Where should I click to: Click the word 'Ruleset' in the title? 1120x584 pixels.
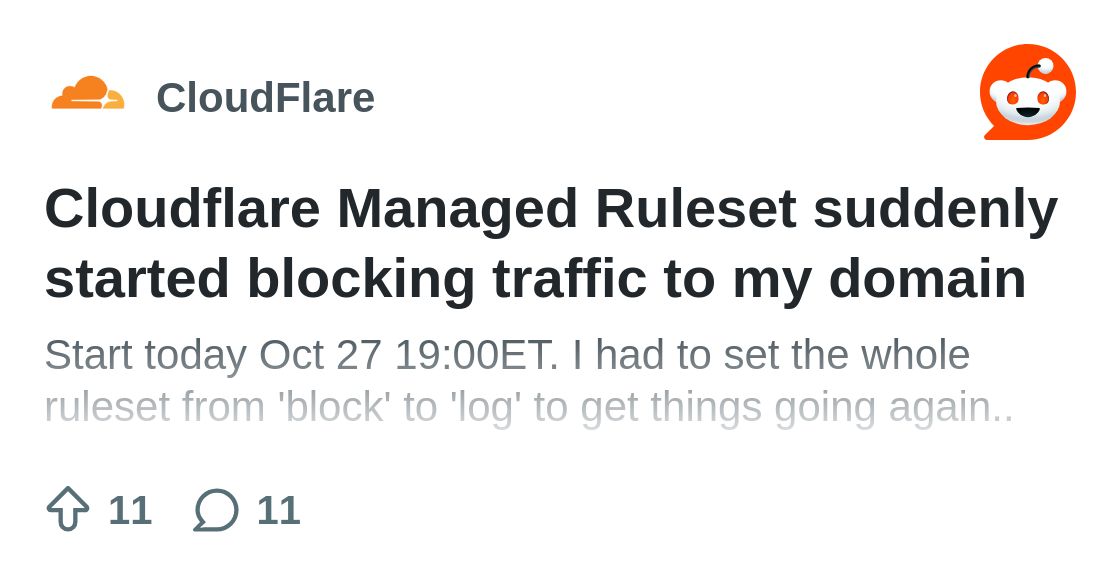[x=695, y=208]
